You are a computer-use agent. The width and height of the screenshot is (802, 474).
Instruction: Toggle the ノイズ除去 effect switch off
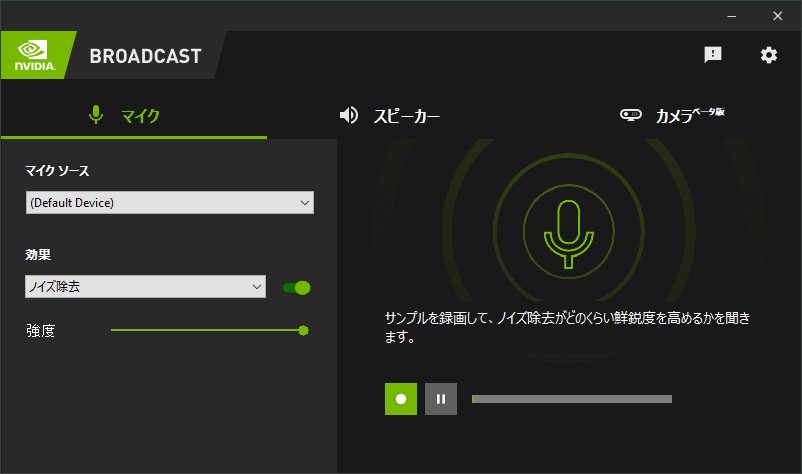point(297,287)
